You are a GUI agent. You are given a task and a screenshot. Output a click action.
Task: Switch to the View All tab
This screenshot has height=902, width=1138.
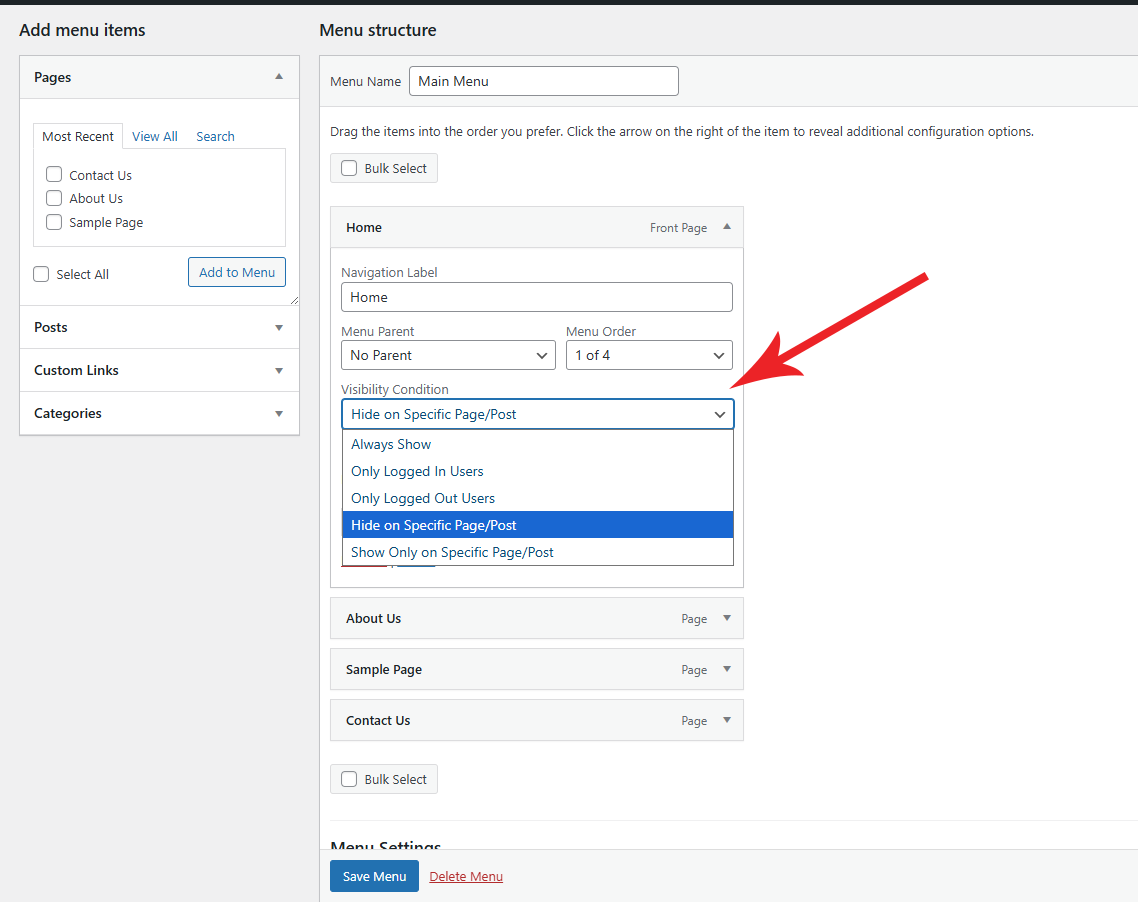pos(155,136)
